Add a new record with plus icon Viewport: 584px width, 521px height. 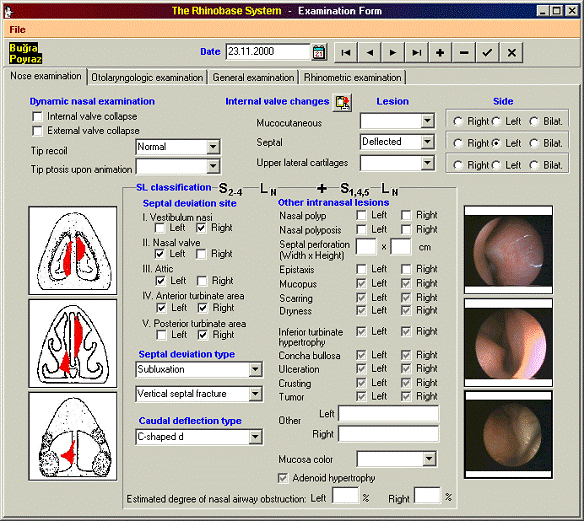(x=440, y=53)
